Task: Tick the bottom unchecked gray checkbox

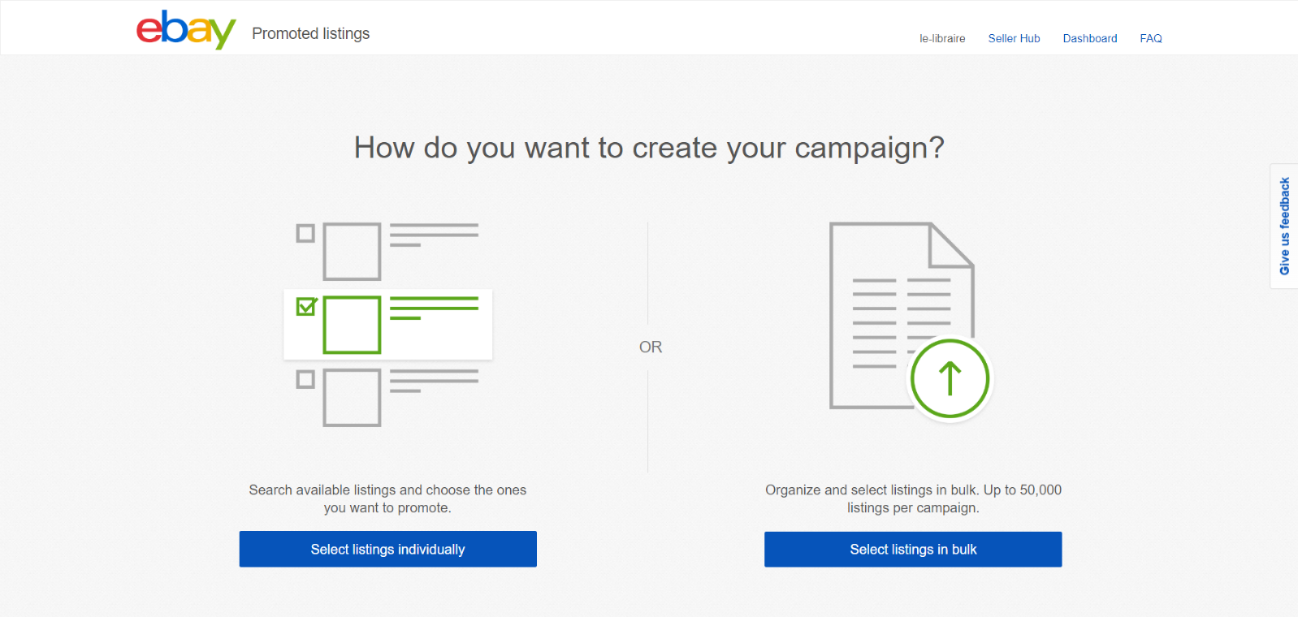Action: point(306,379)
